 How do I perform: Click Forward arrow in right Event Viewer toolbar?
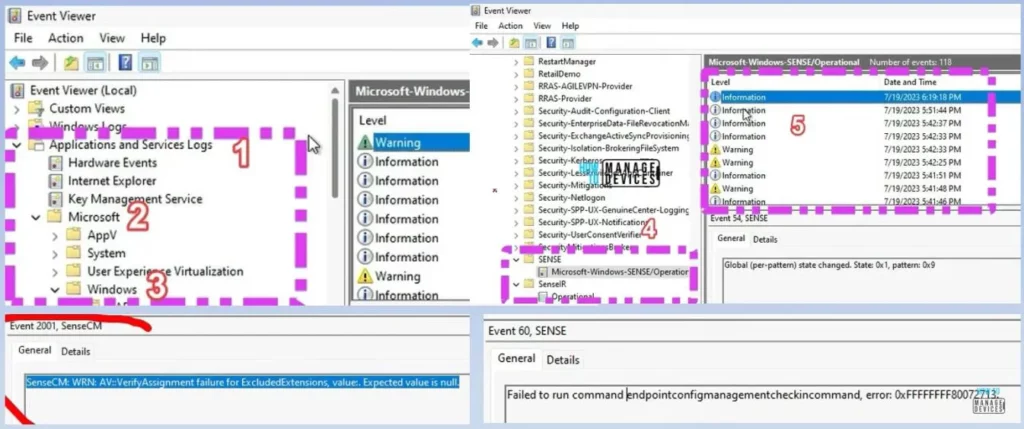pos(493,43)
